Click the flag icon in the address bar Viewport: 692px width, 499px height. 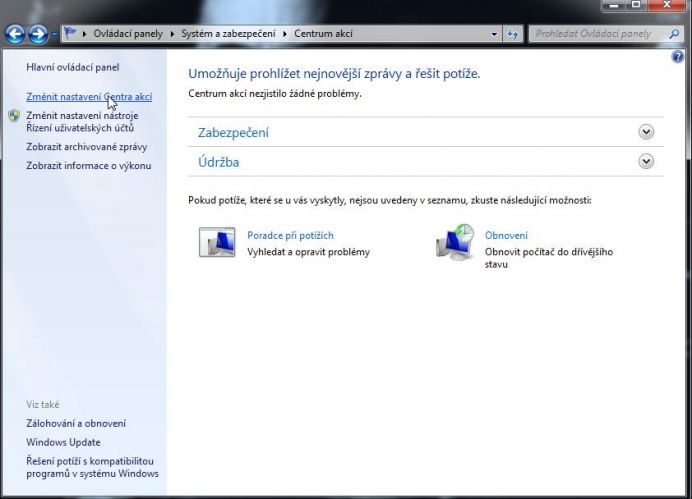(x=70, y=33)
